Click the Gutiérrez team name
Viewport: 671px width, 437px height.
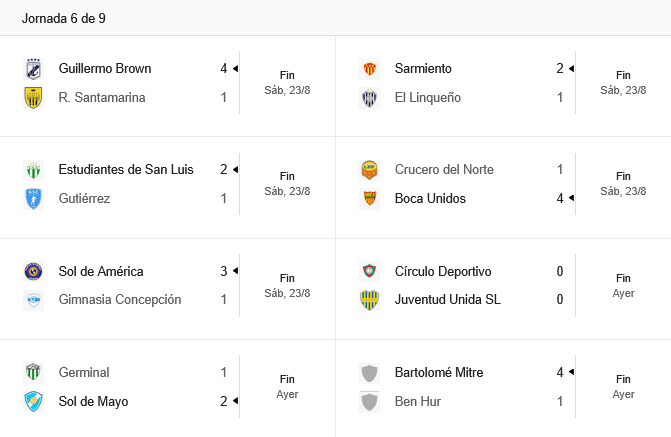coord(84,199)
